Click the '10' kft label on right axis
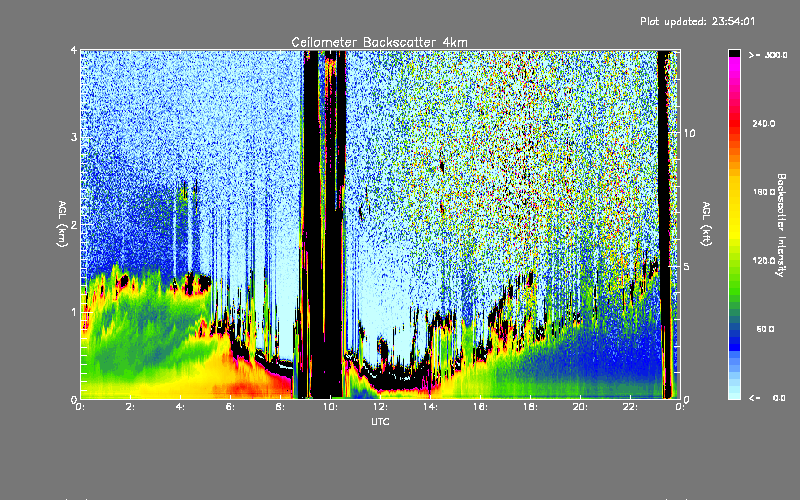 pos(689,133)
